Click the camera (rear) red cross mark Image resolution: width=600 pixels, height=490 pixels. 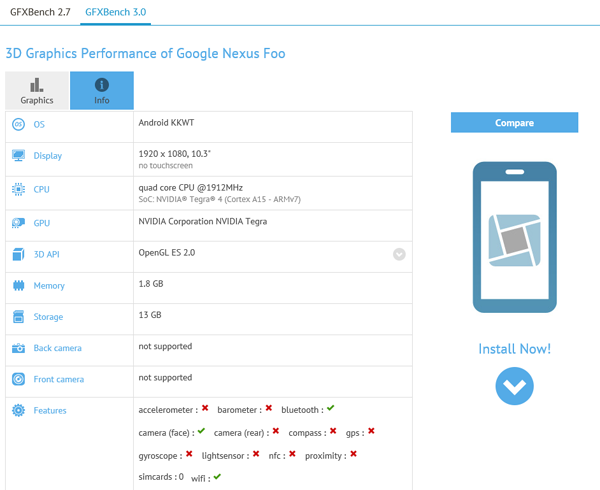276,431
